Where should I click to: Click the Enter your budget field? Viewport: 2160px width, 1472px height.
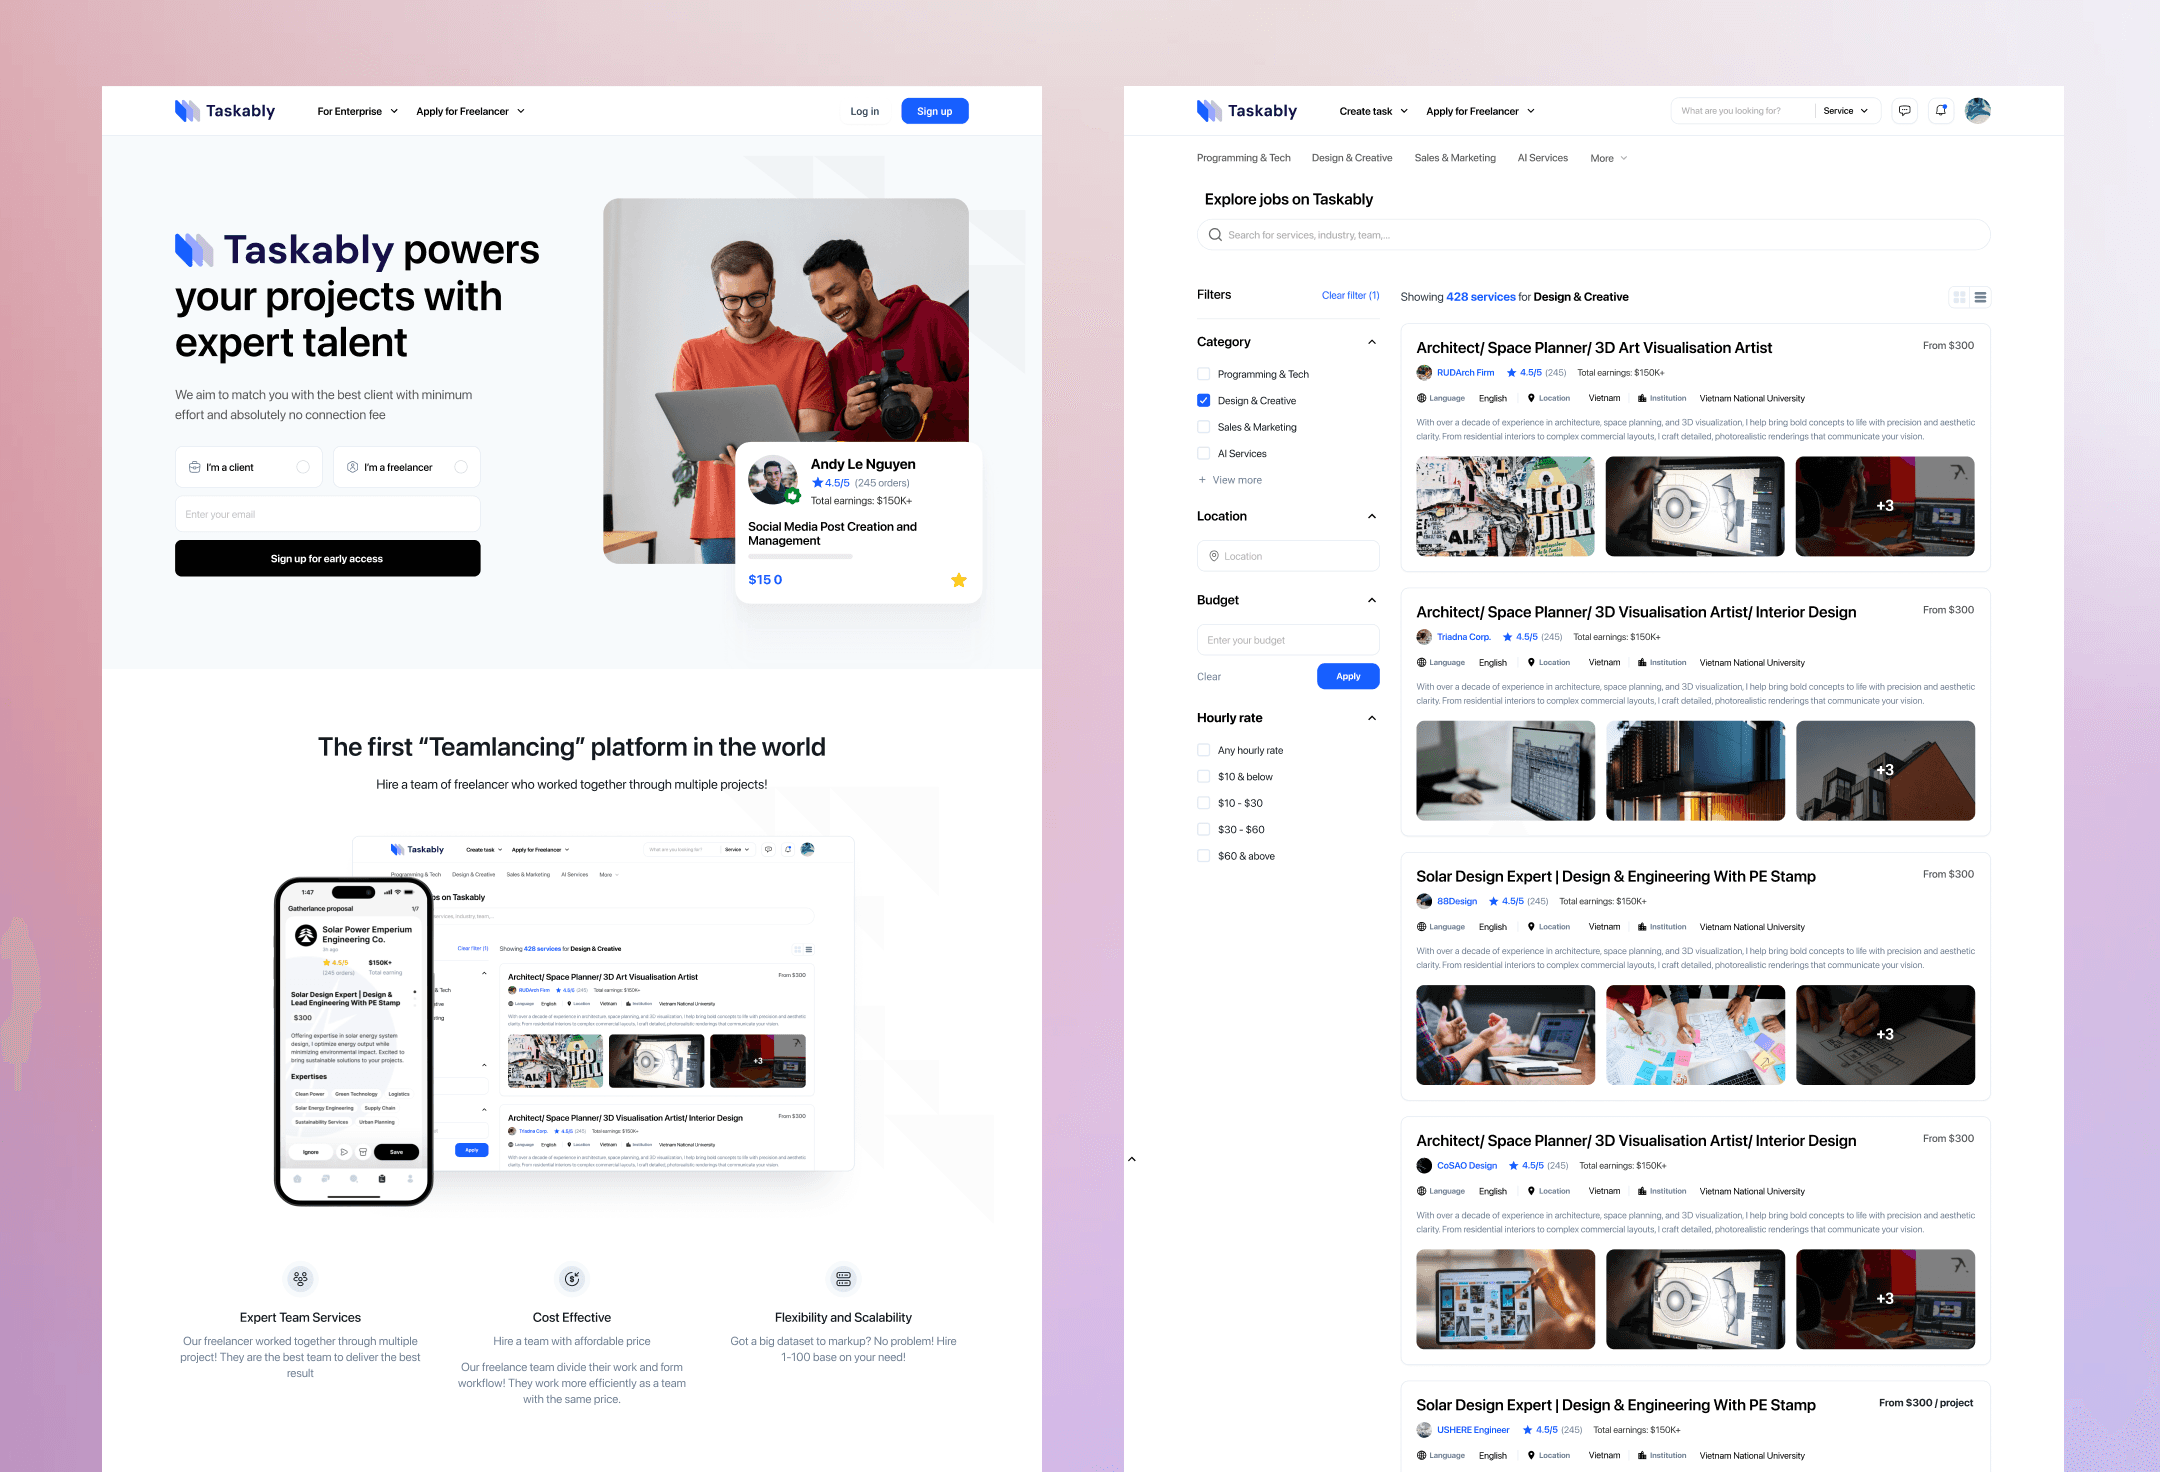pos(1287,640)
